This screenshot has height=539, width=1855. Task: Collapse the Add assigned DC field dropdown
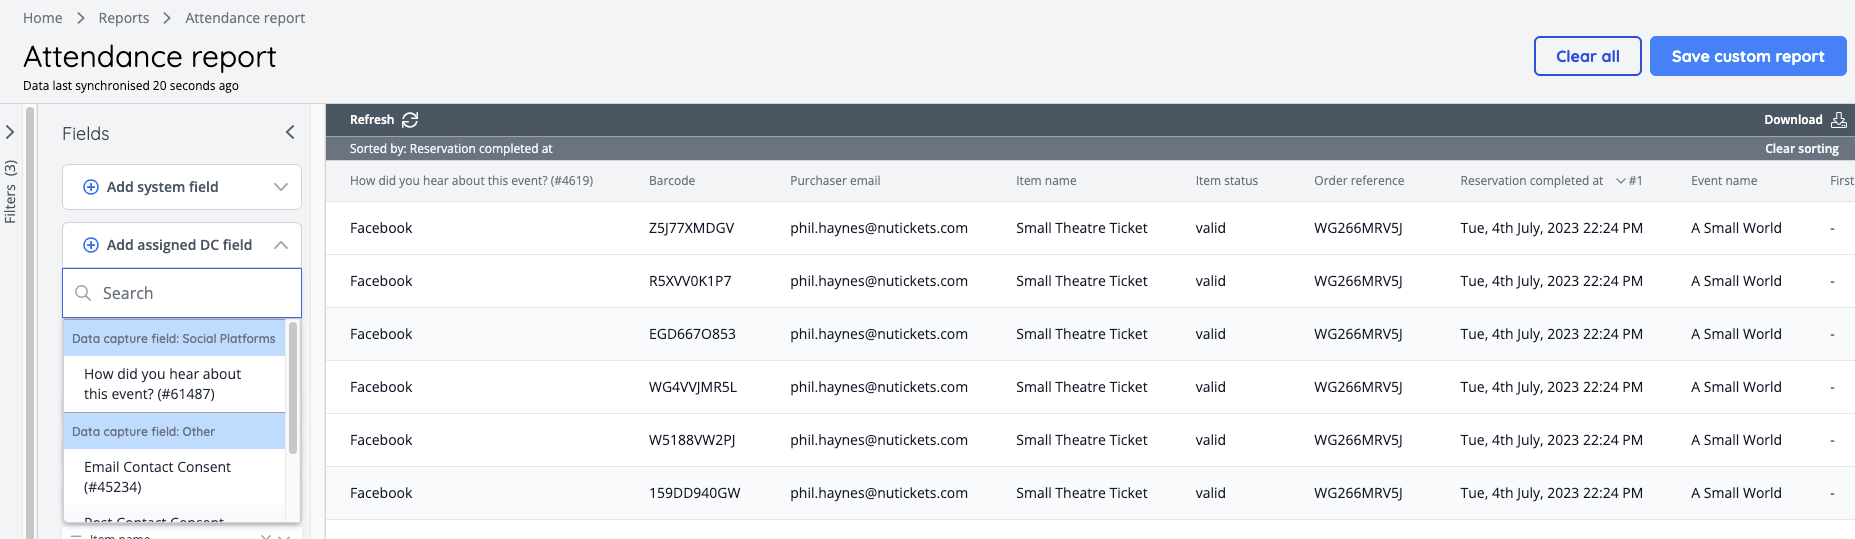280,245
